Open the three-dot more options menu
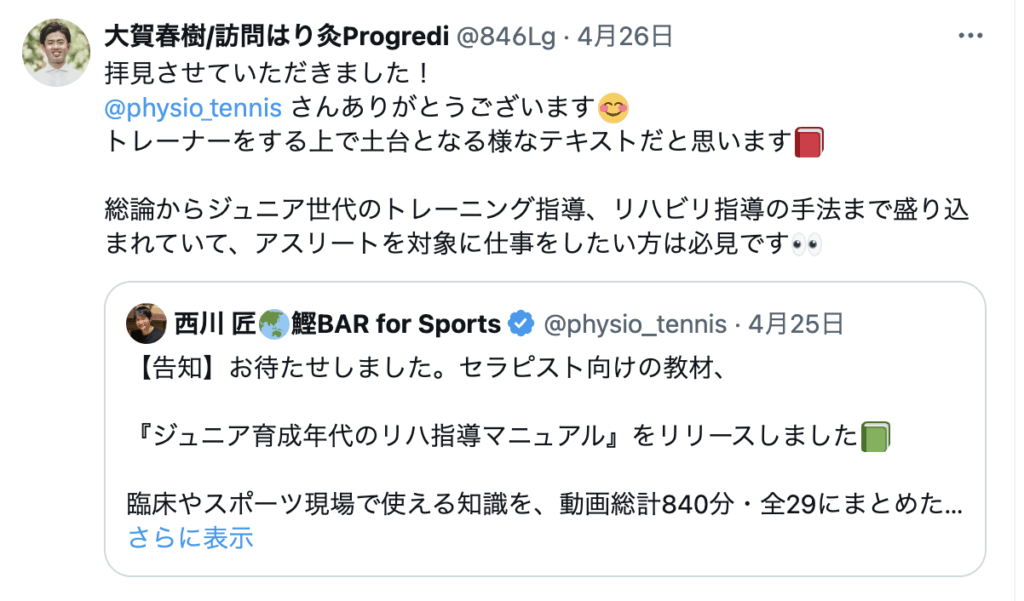The image size is (1024, 601). pos(970,36)
